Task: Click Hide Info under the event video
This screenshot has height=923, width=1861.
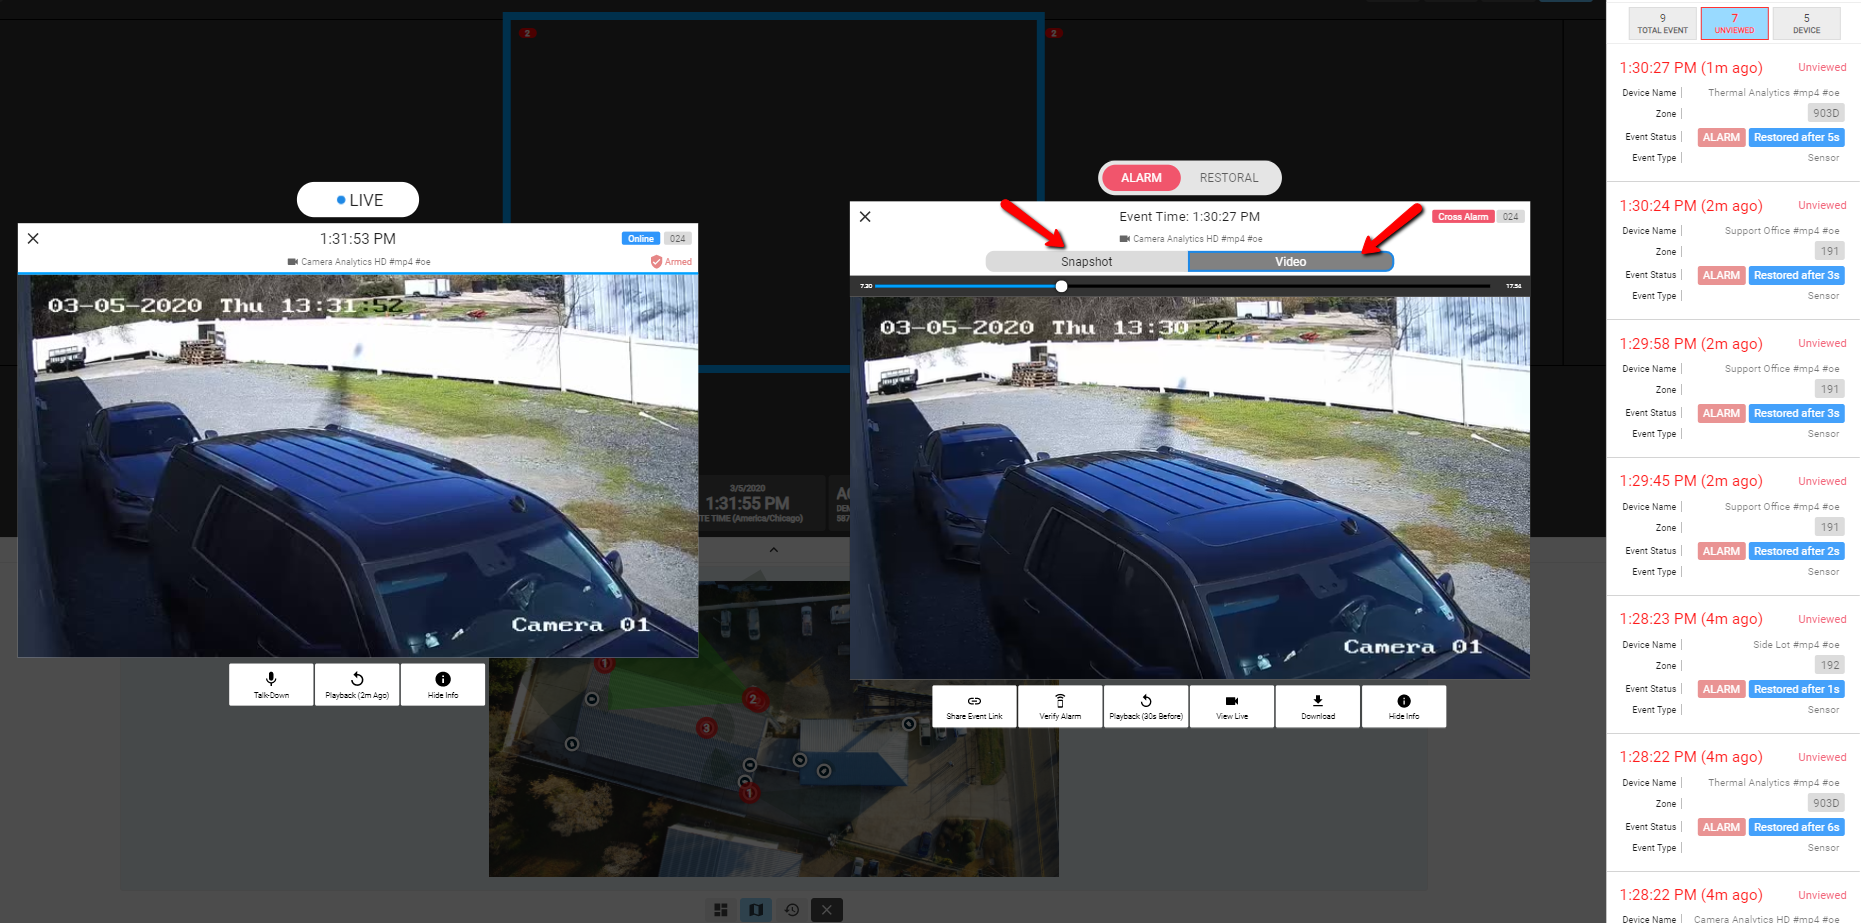Action: coord(1404,706)
